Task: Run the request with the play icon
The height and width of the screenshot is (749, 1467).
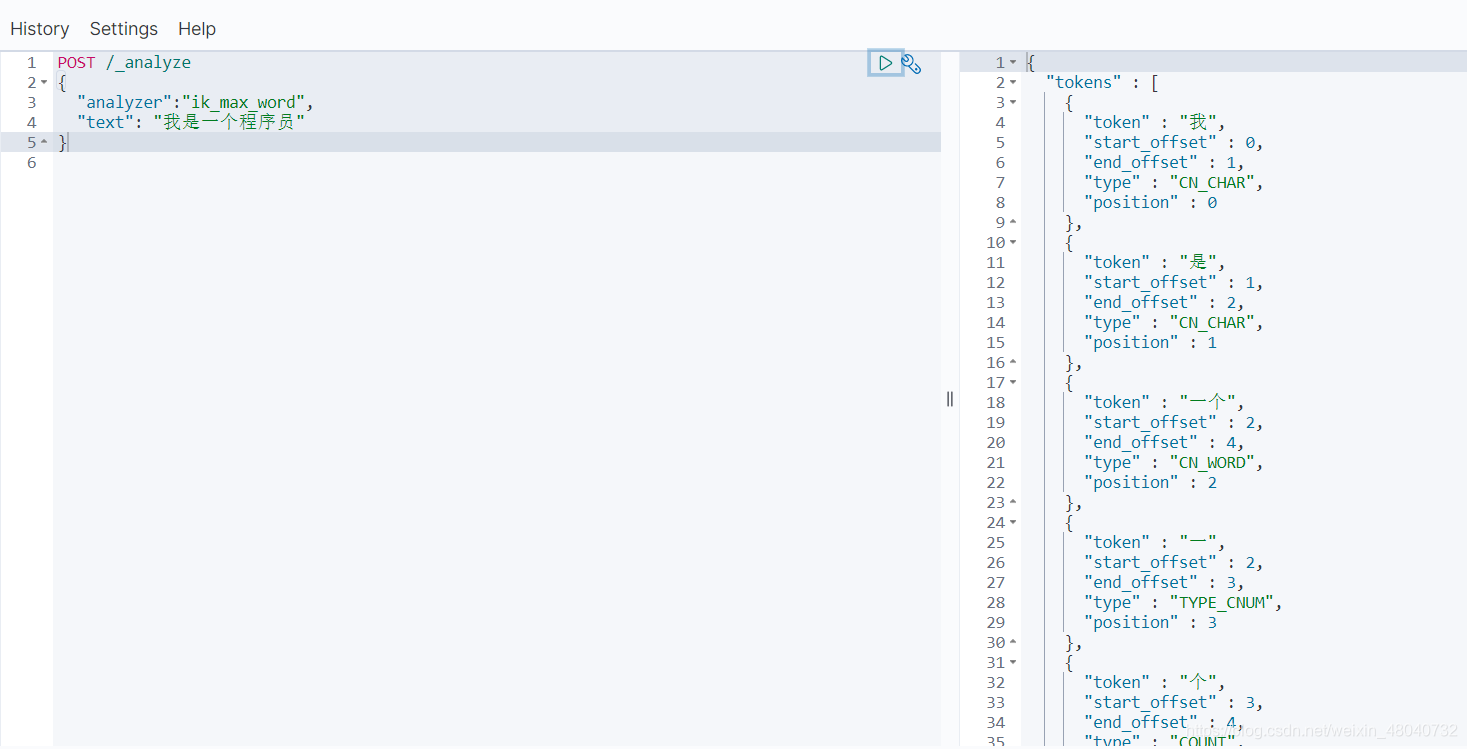Action: [885, 63]
